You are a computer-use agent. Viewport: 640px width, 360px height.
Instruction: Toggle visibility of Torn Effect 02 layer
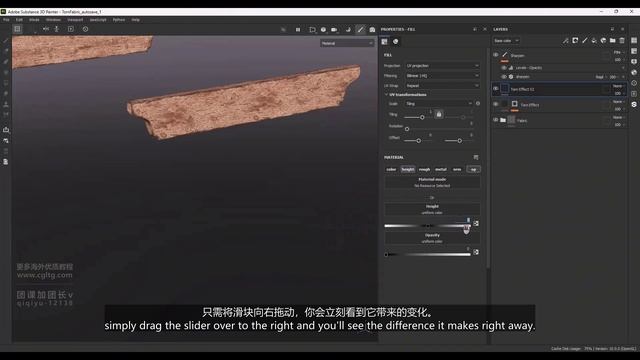click(496, 89)
